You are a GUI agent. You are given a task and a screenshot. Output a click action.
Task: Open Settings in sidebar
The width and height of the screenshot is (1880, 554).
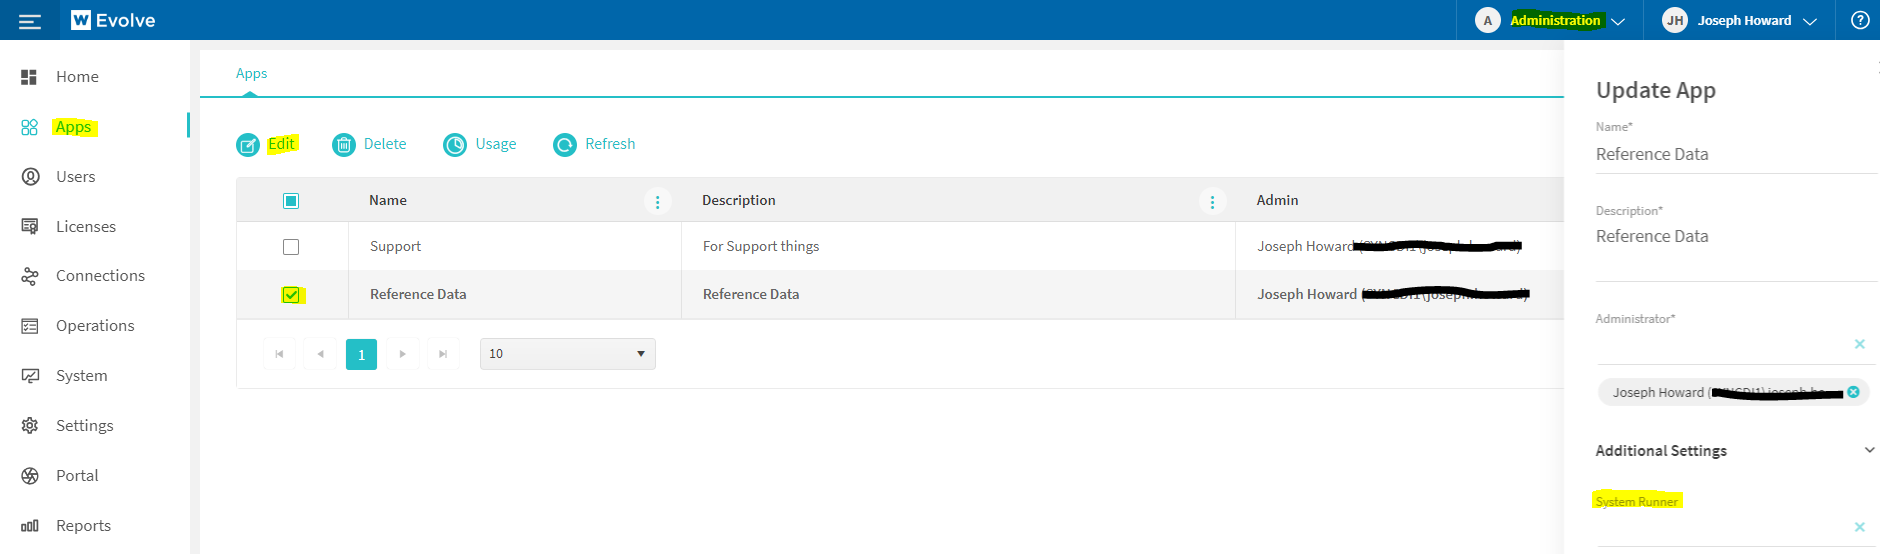pos(84,426)
